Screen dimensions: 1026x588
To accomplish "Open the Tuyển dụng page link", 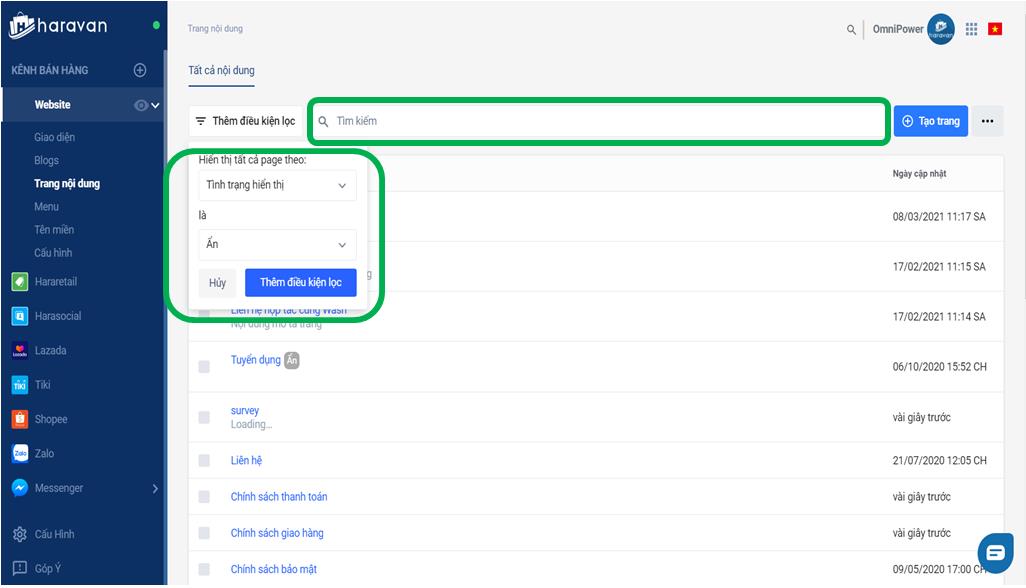I will (x=255, y=360).
